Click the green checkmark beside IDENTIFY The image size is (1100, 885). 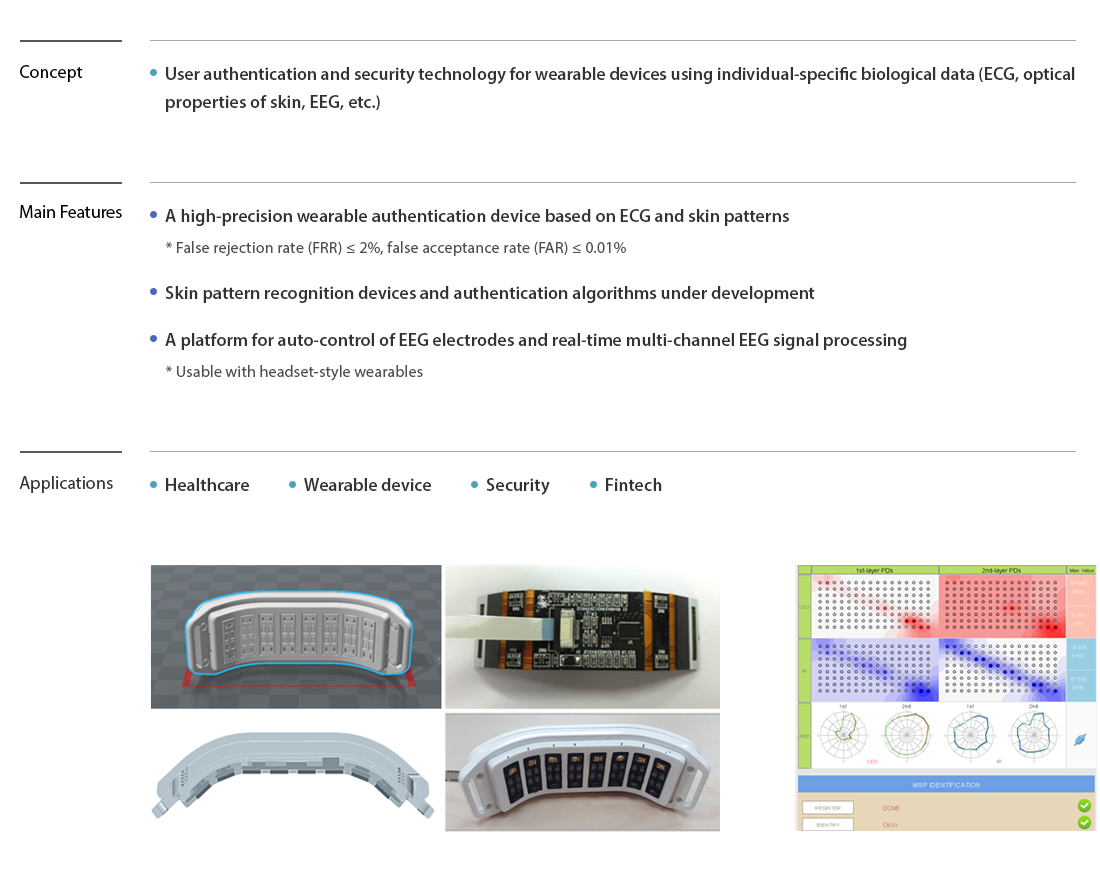[x=1084, y=823]
